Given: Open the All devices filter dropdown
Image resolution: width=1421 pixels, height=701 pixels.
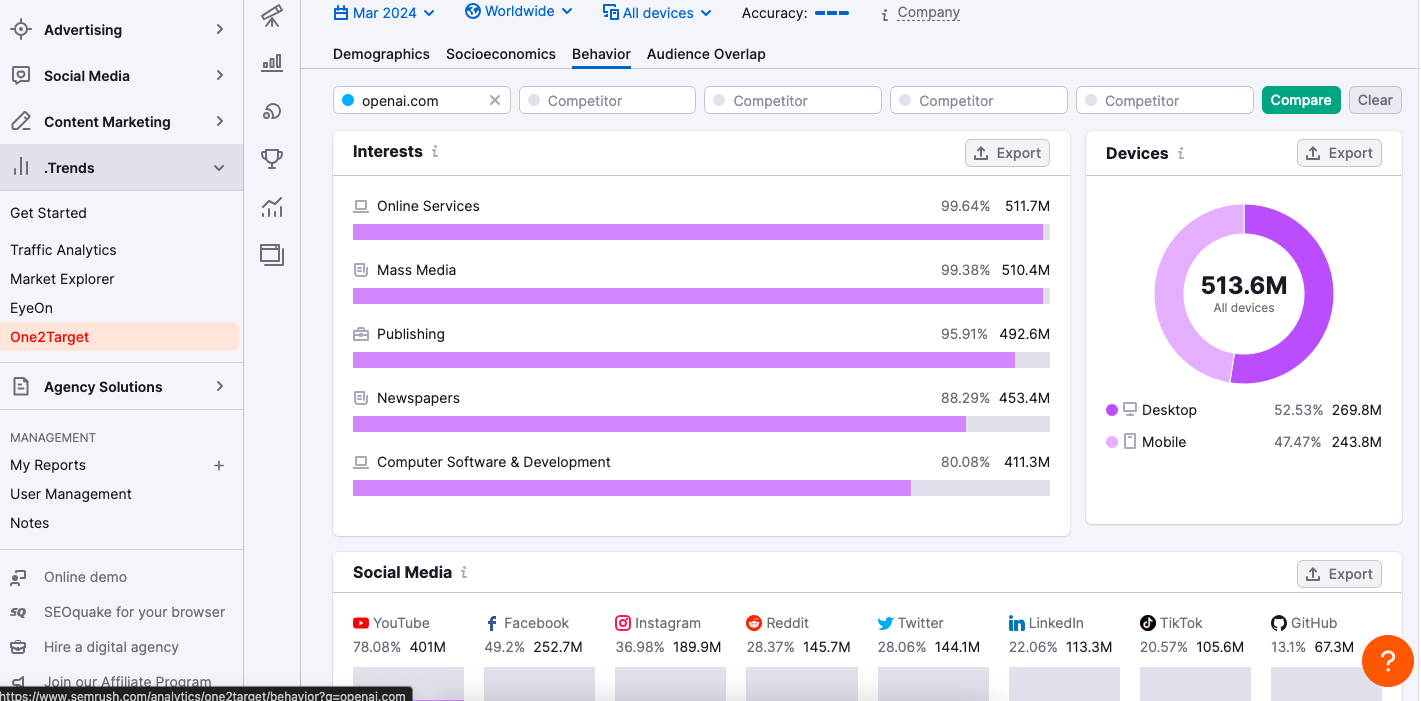Looking at the screenshot, I should click(657, 13).
